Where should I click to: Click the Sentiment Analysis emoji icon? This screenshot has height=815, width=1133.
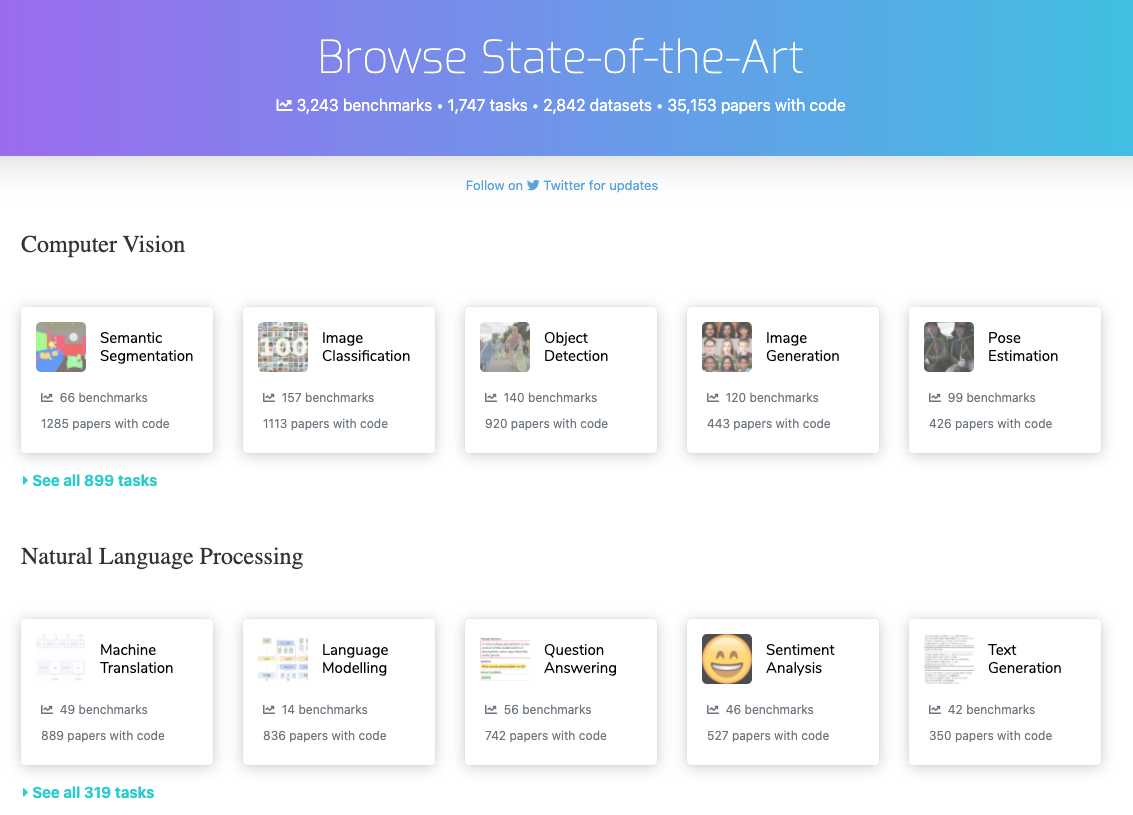[726, 659]
